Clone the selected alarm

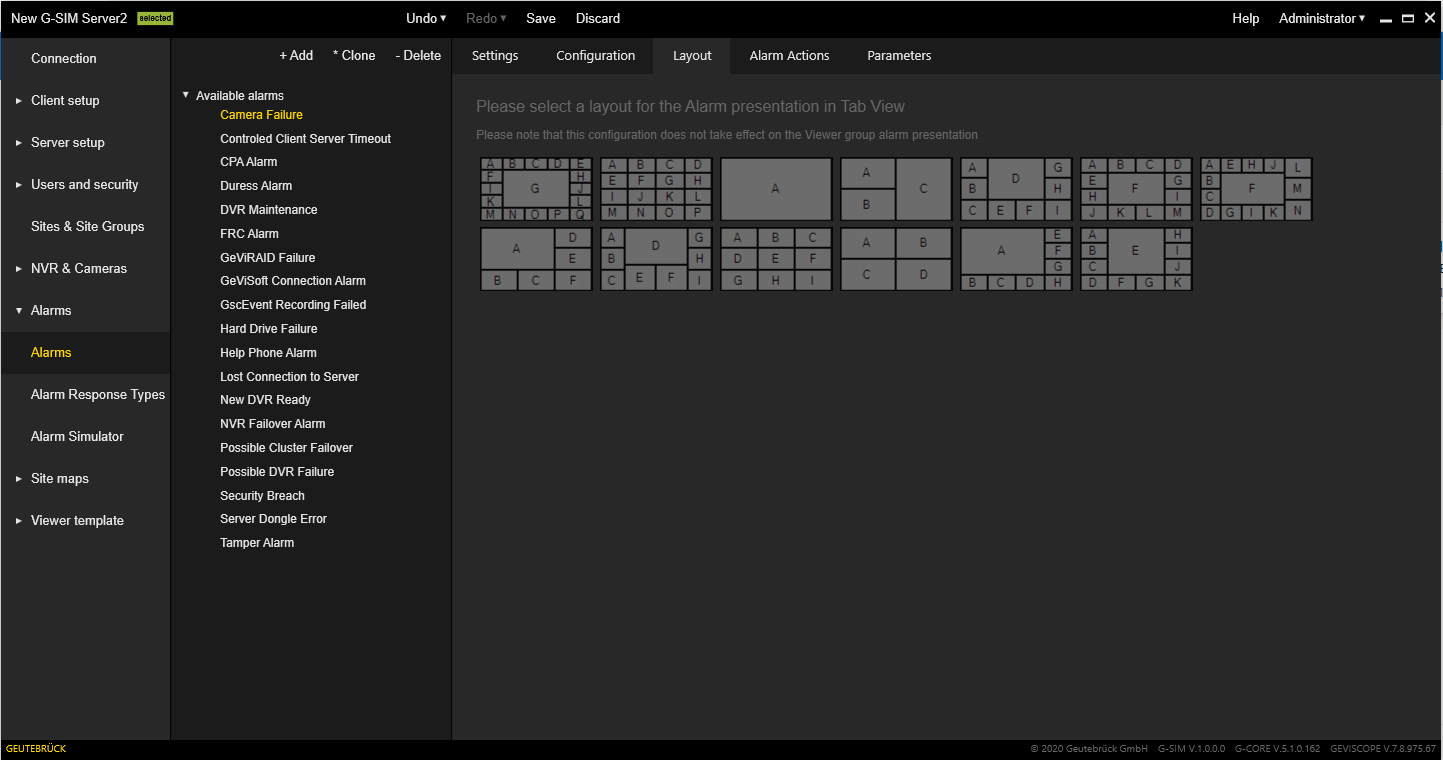(354, 56)
